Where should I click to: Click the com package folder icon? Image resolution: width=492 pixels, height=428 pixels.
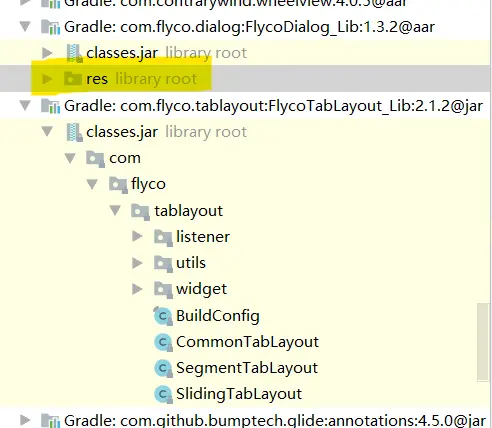pyautogui.click(x=96, y=159)
